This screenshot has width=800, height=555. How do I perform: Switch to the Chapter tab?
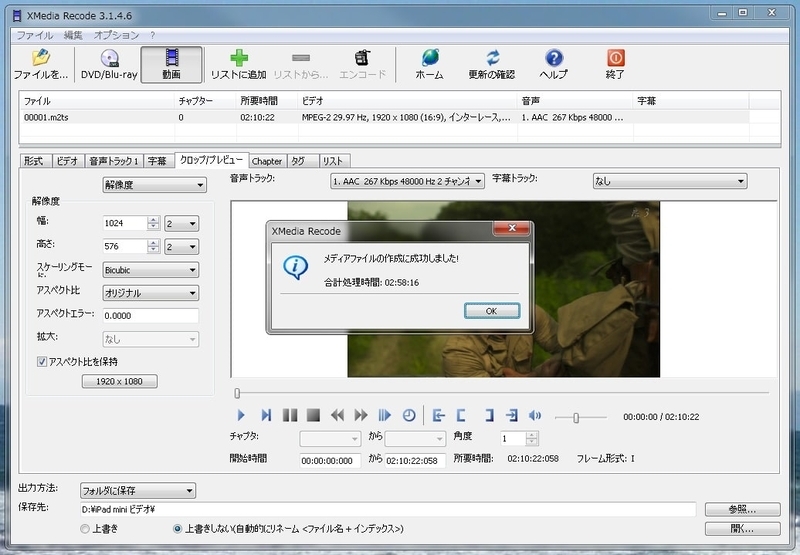point(267,161)
